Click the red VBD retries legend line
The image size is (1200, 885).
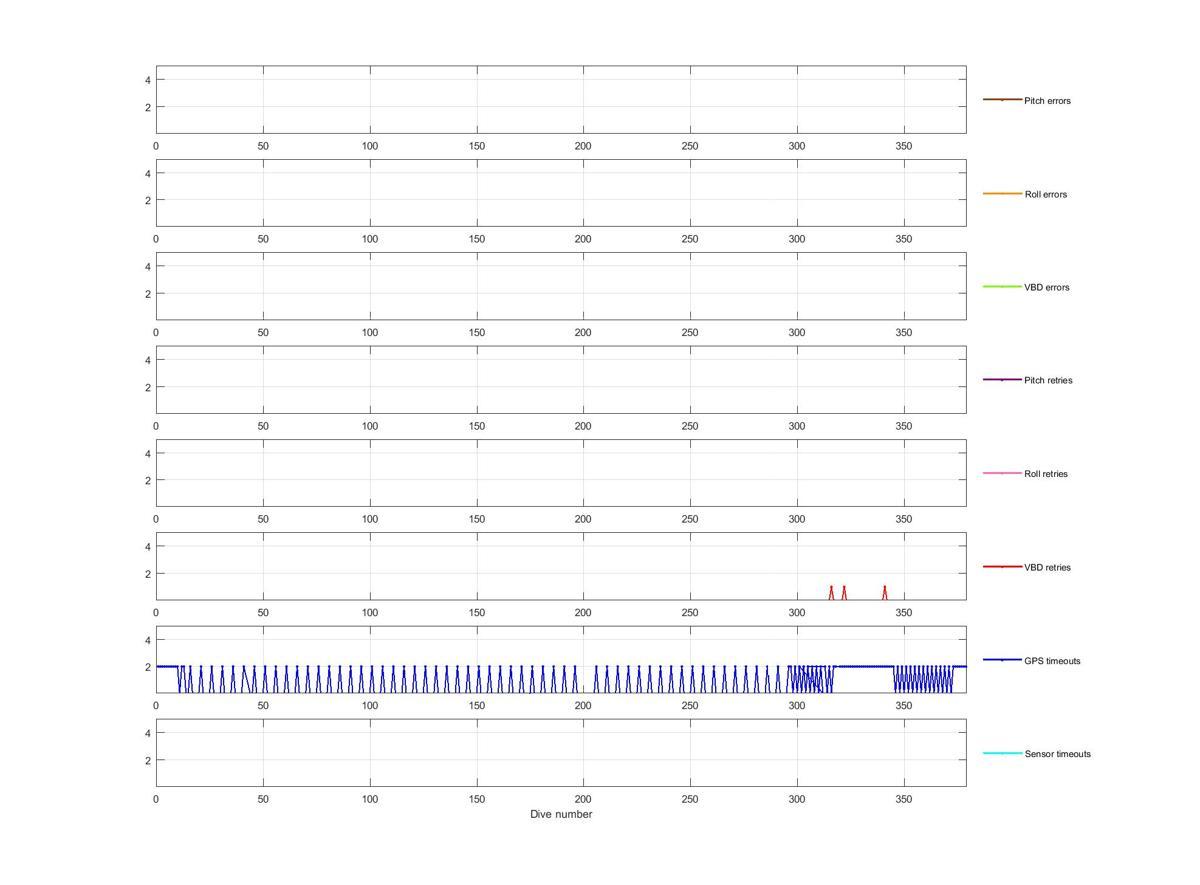(1002, 567)
